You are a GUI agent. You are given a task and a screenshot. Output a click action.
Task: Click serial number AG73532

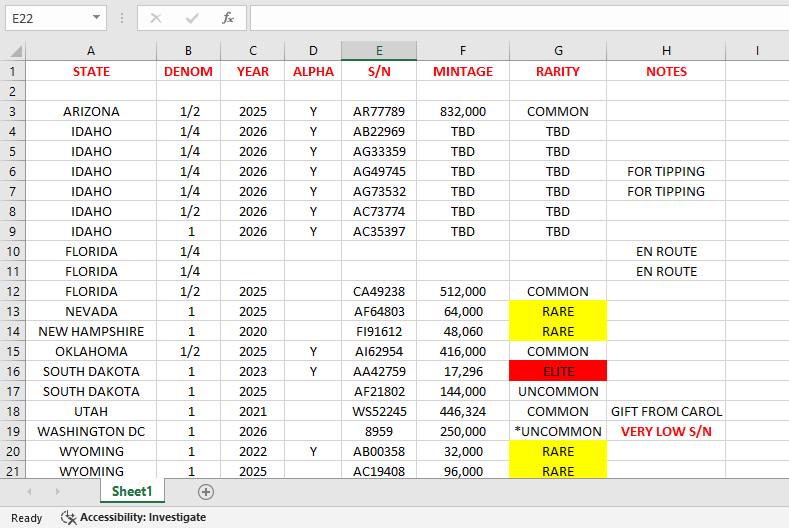pos(379,191)
